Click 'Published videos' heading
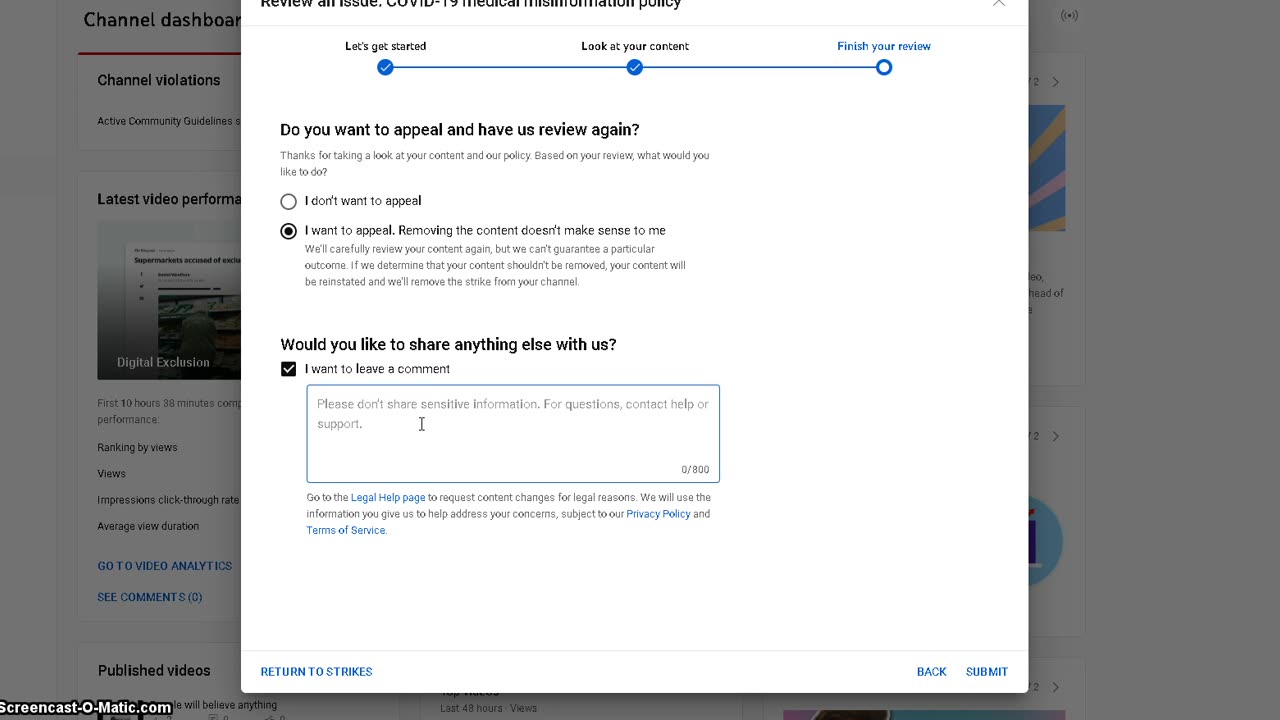The image size is (1280, 720). pos(154,671)
